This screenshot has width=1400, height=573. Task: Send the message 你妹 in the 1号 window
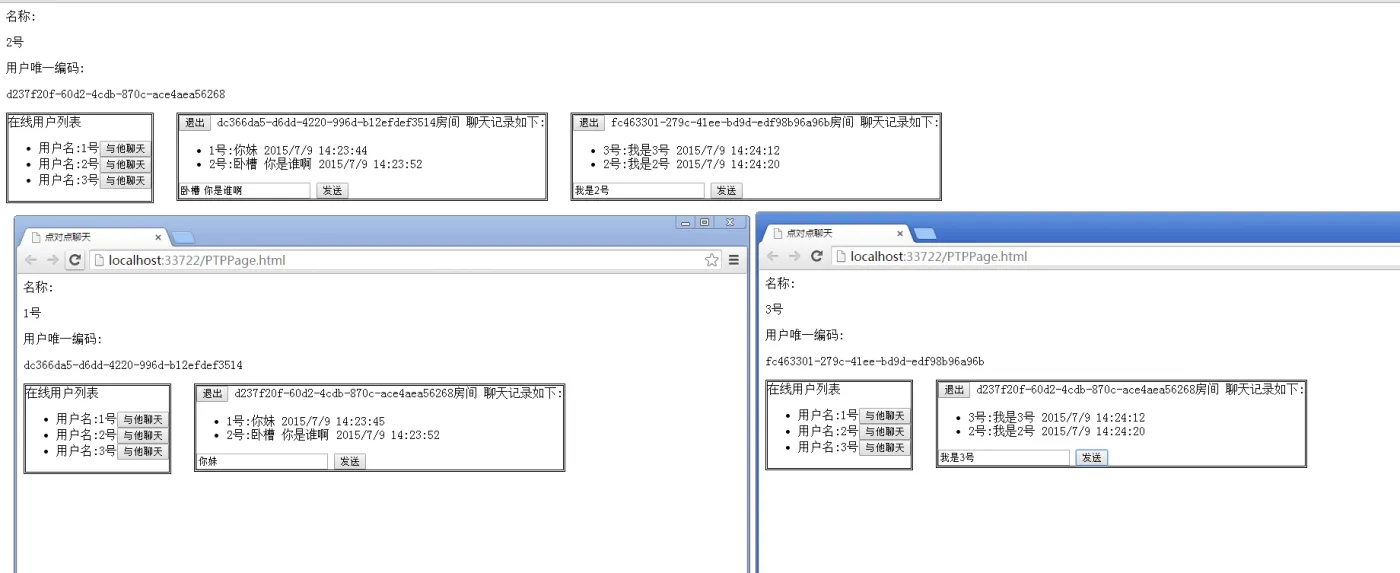coord(350,462)
